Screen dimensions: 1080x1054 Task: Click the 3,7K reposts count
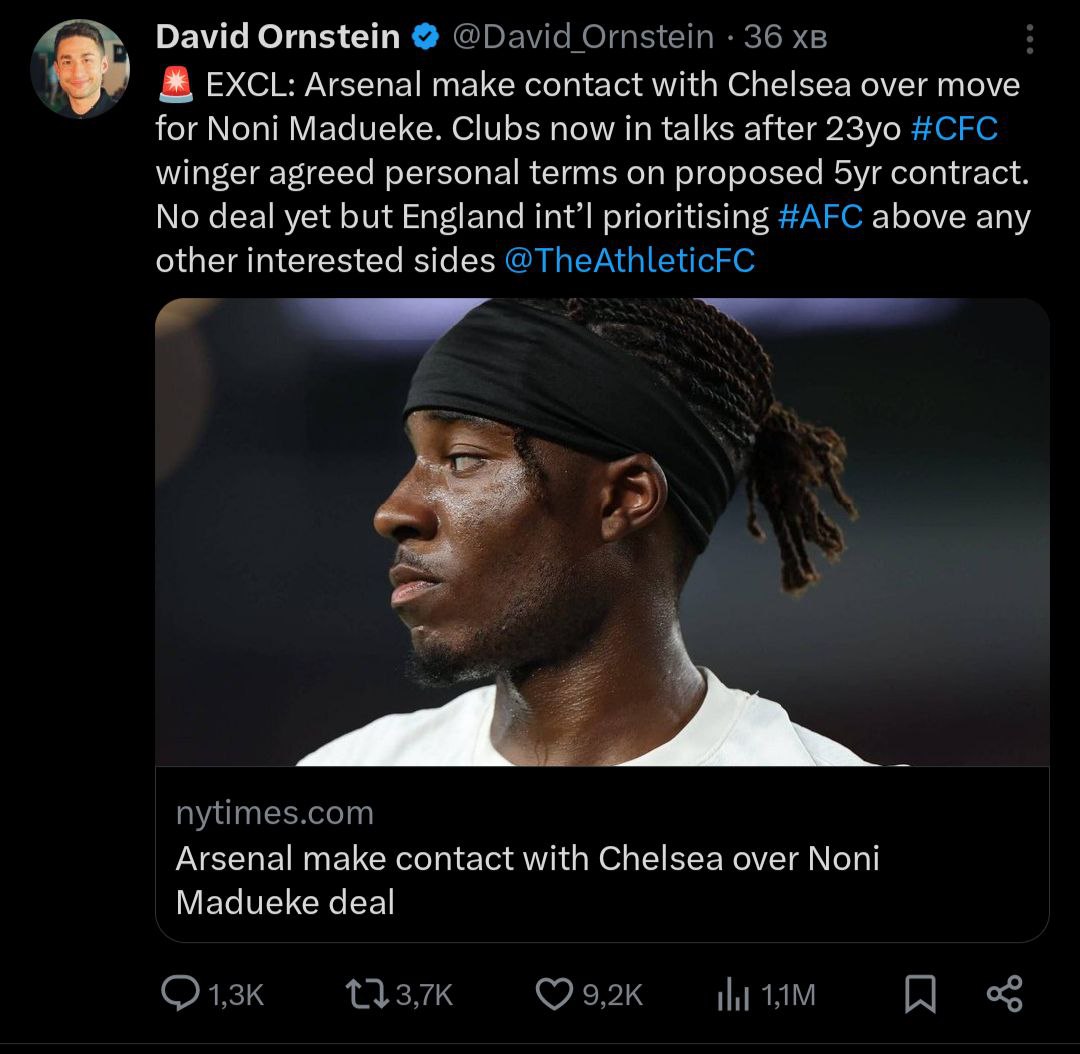[425, 995]
